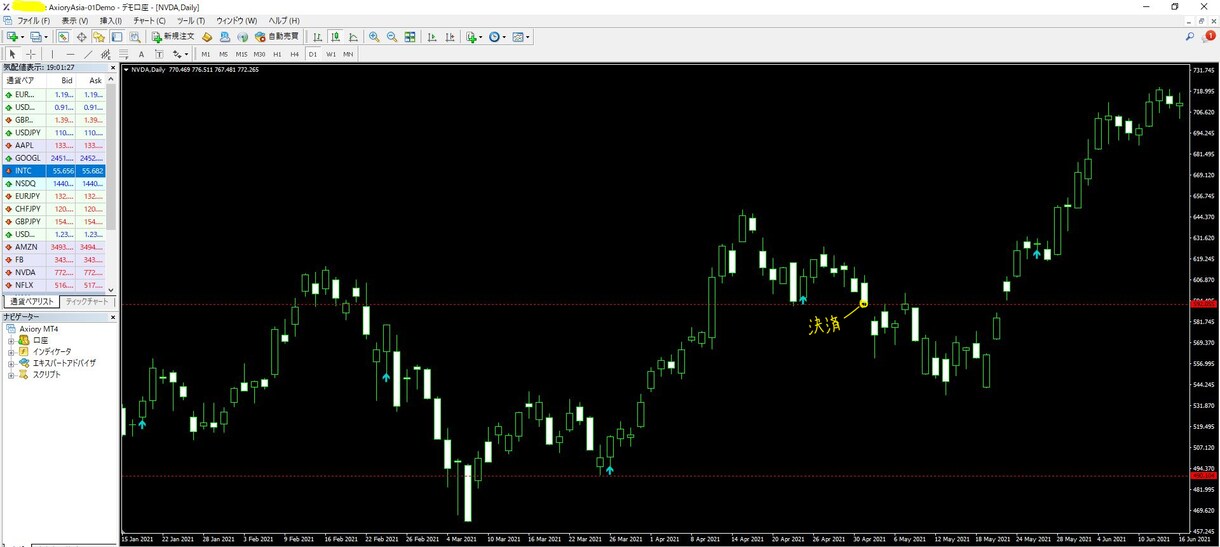The height and width of the screenshot is (547, 1220).
Task: Open the search magnifier at top right
Action: 1190,37
